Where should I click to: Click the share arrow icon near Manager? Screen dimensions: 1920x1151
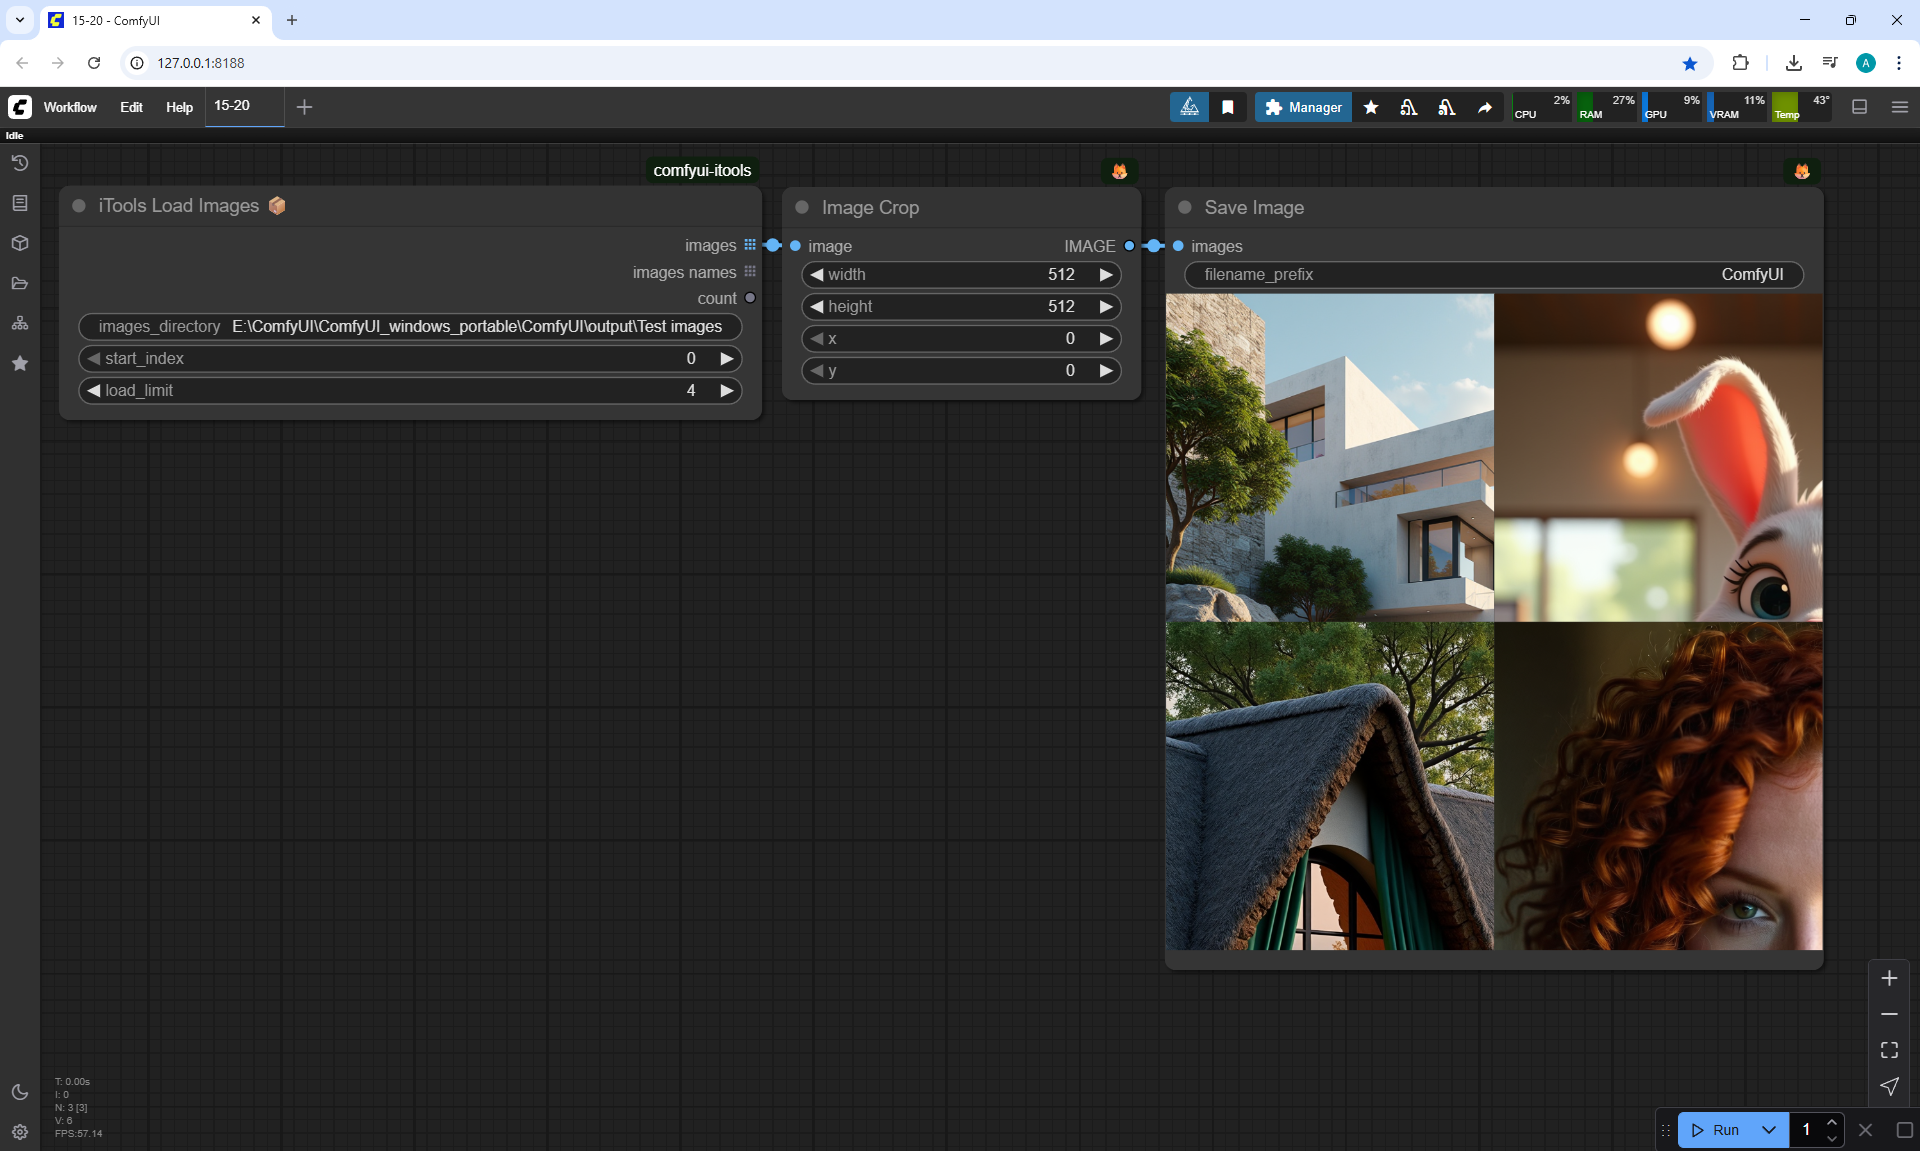point(1485,107)
